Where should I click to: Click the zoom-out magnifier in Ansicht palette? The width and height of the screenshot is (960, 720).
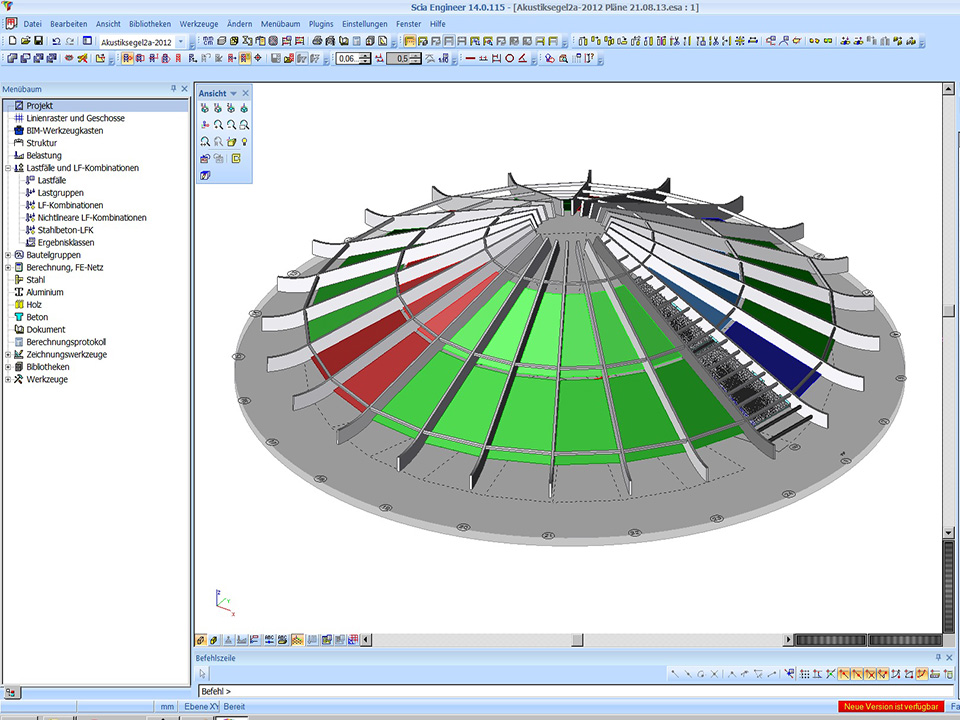[x=231, y=125]
